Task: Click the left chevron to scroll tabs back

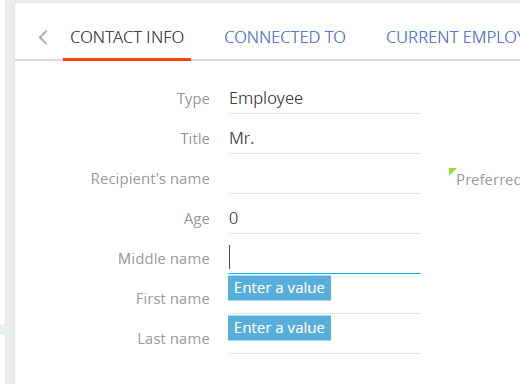Action: coord(43,37)
